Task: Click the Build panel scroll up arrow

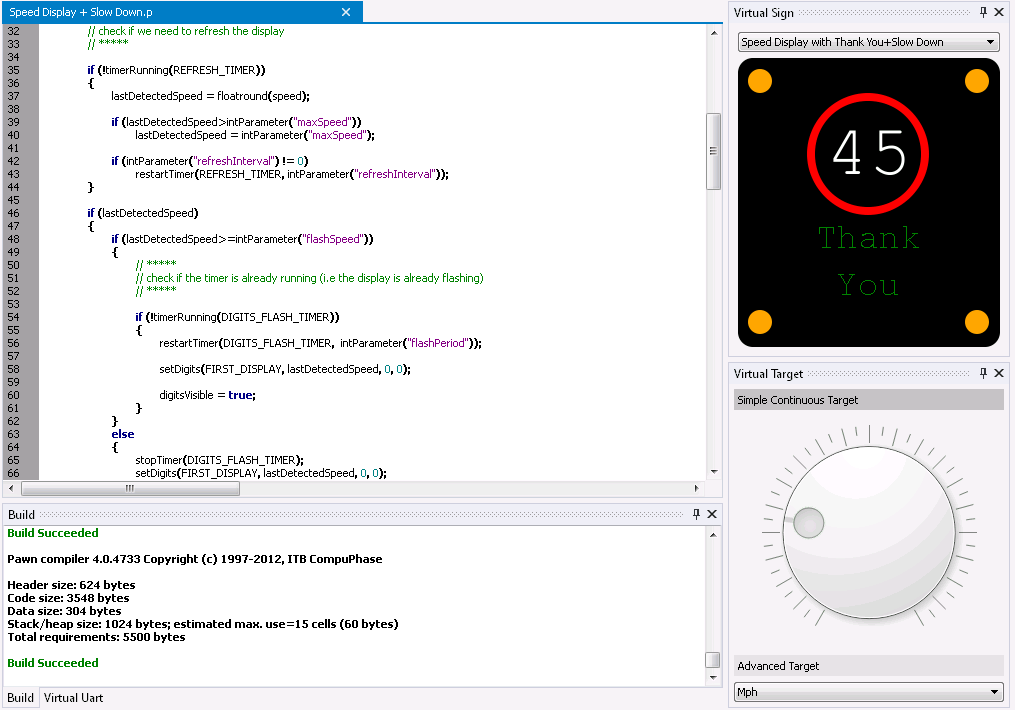Action: pos(713,535)
